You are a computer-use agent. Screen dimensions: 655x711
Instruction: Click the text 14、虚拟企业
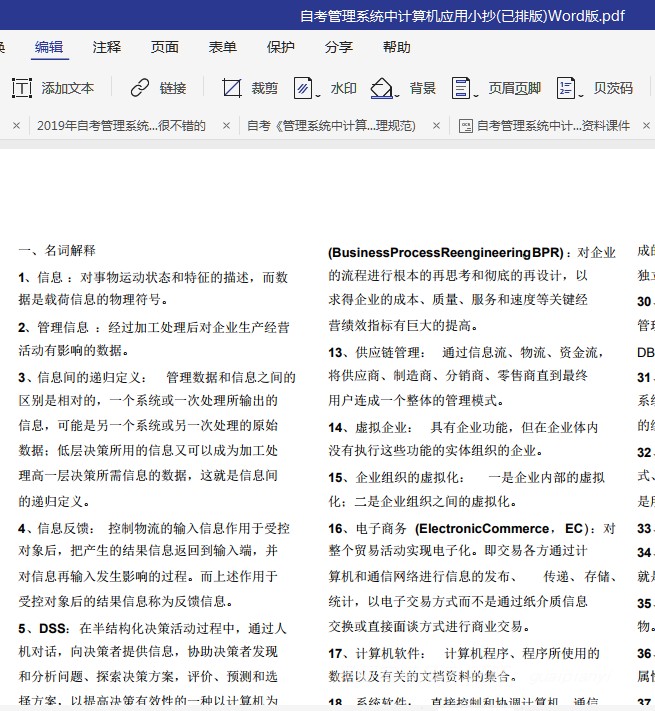[x=370, y=427]
